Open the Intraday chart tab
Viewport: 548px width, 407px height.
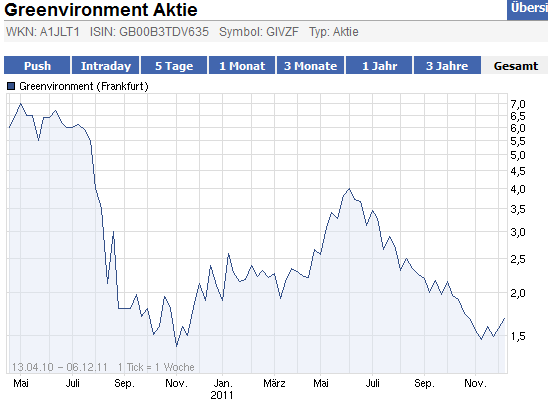106,65
